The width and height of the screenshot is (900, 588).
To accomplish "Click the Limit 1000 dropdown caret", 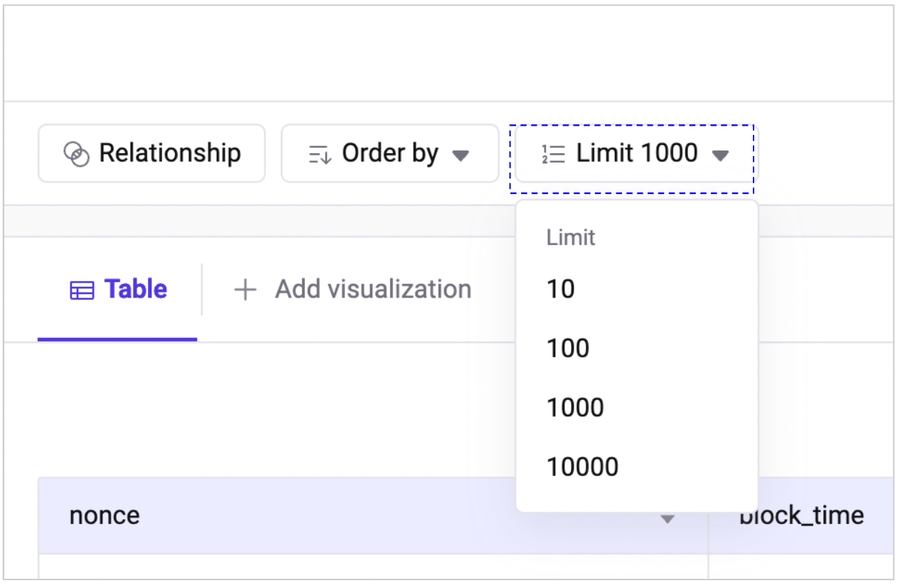I will [720, 155].
